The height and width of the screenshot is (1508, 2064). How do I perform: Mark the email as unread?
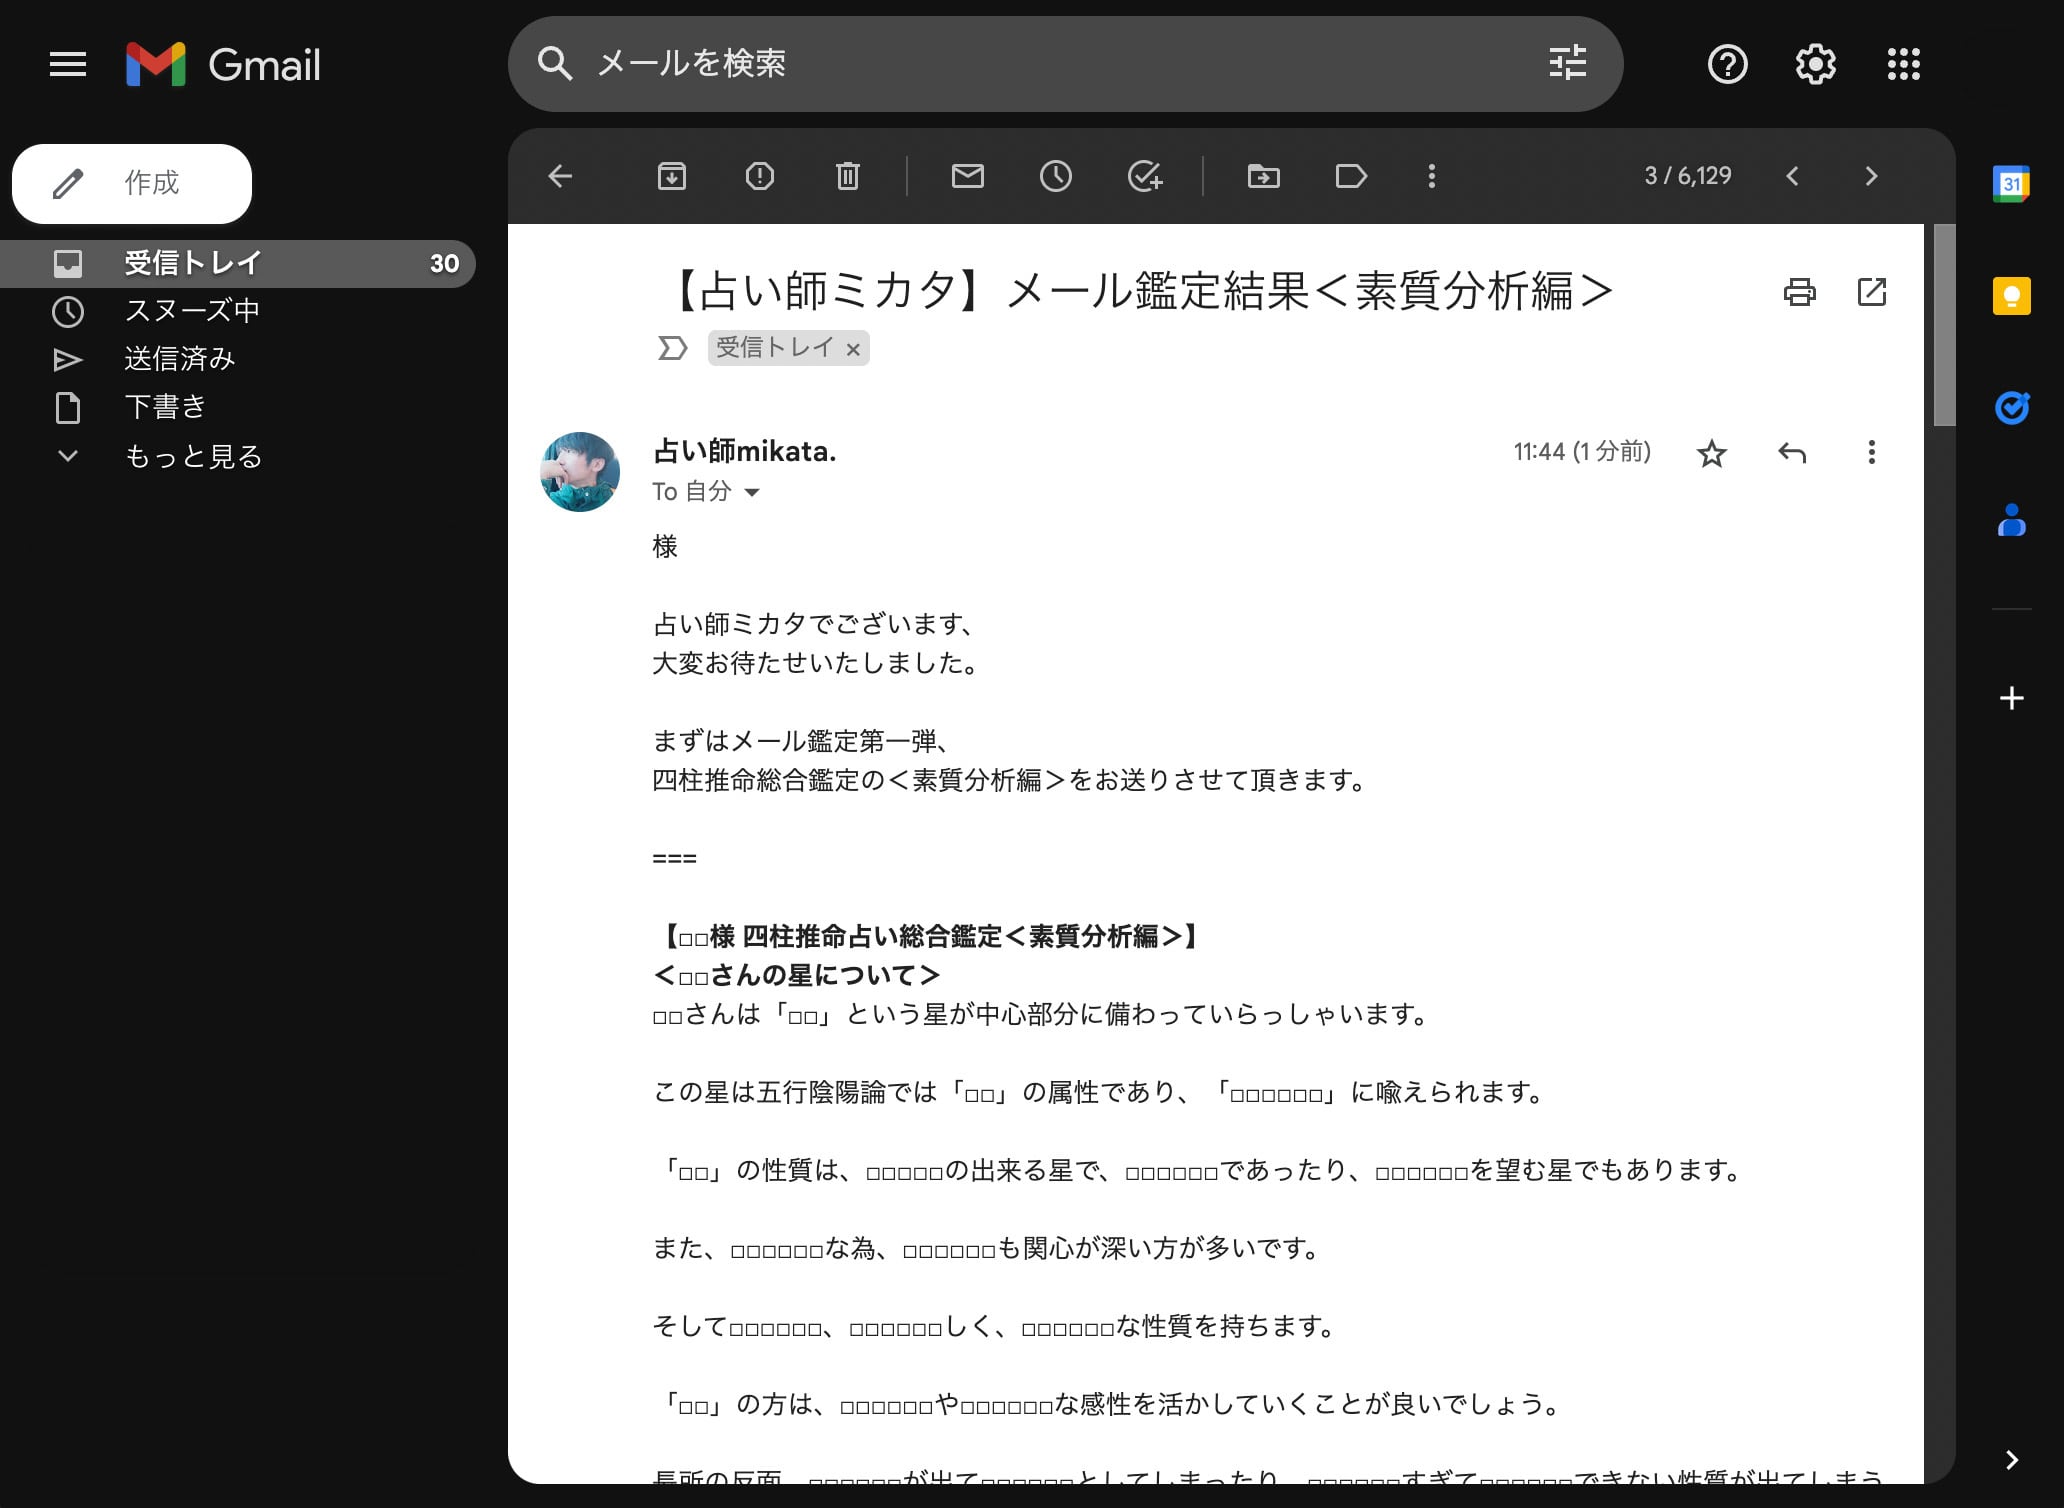(x=967, y=176)
